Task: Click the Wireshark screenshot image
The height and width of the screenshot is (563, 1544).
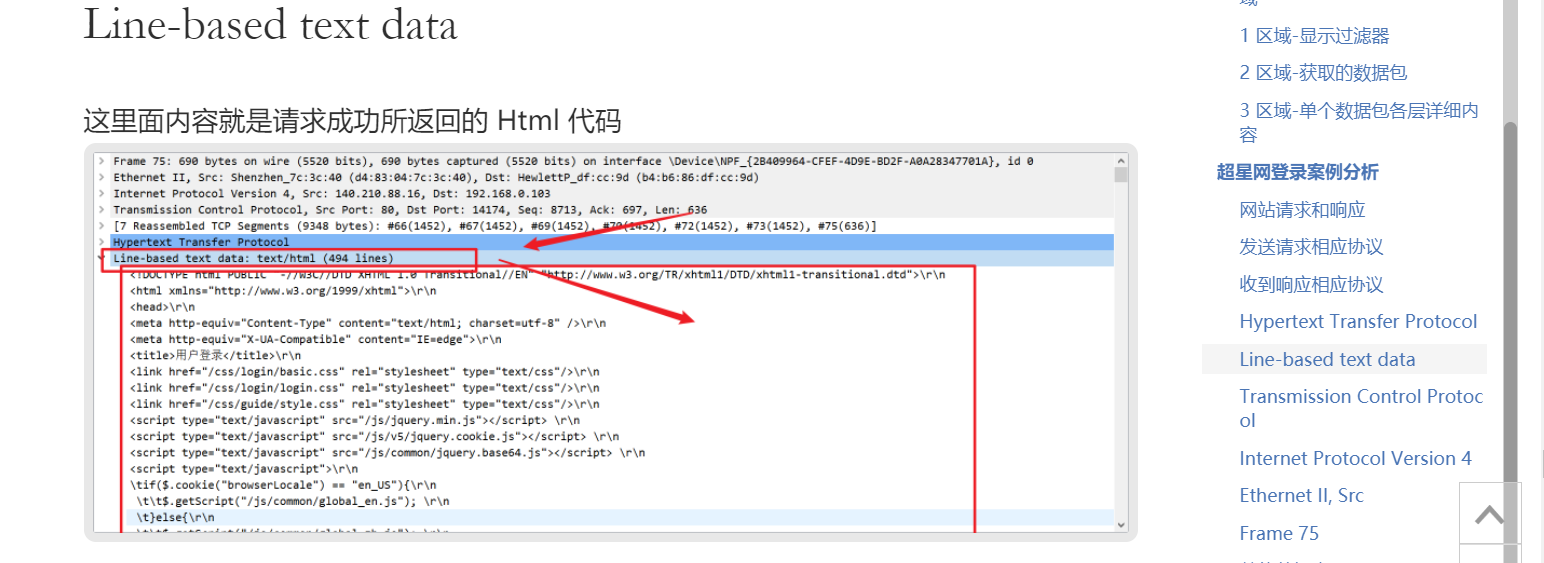Action: point(610,342)
